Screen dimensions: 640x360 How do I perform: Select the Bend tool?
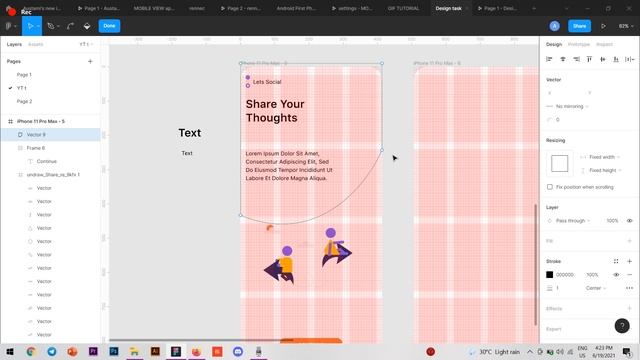pos(70,26)
